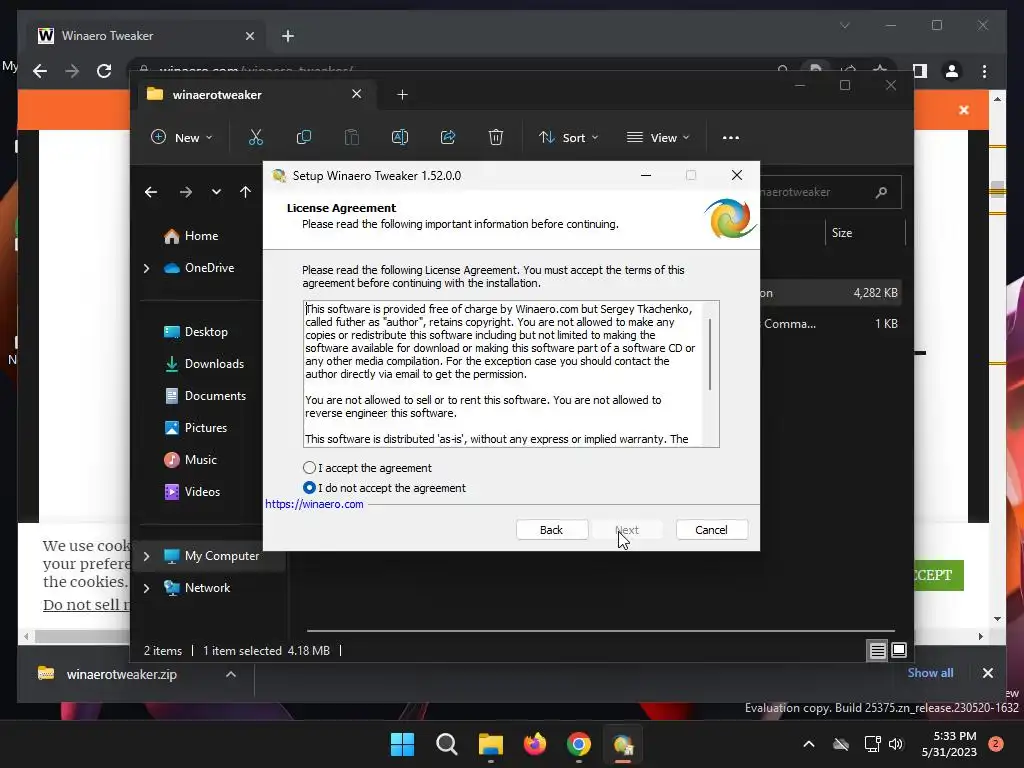
Task: Open the See more ellipsis in Explorer
Action: click(x=731, y=138)
